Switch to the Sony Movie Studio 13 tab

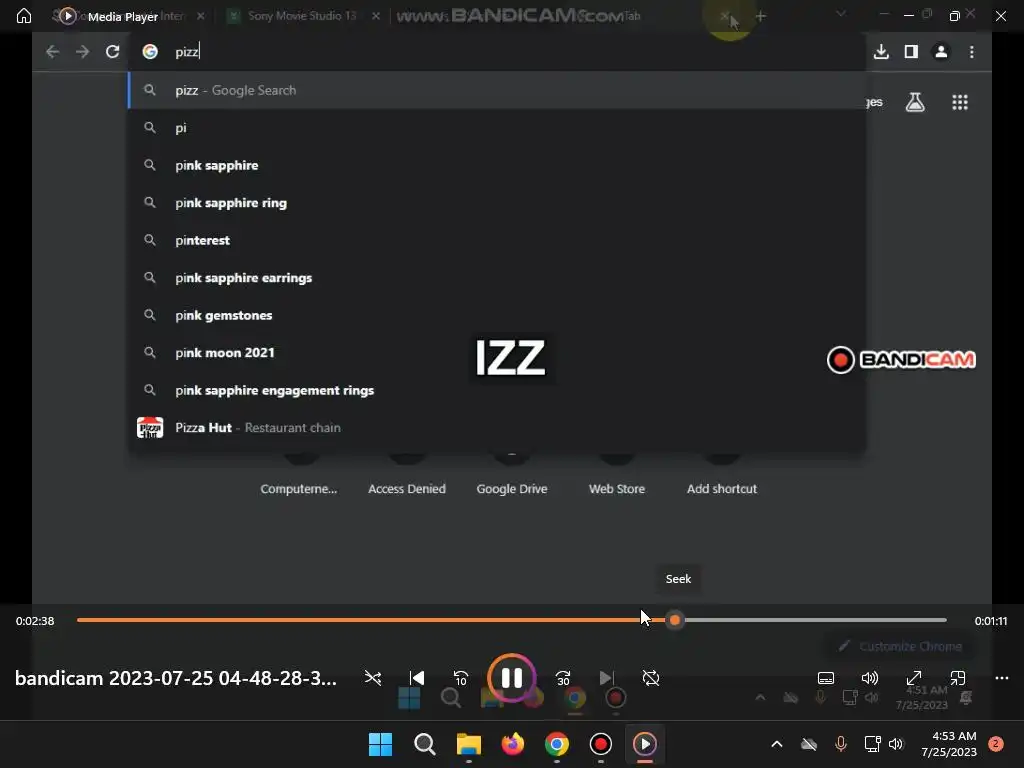point(302,16)
